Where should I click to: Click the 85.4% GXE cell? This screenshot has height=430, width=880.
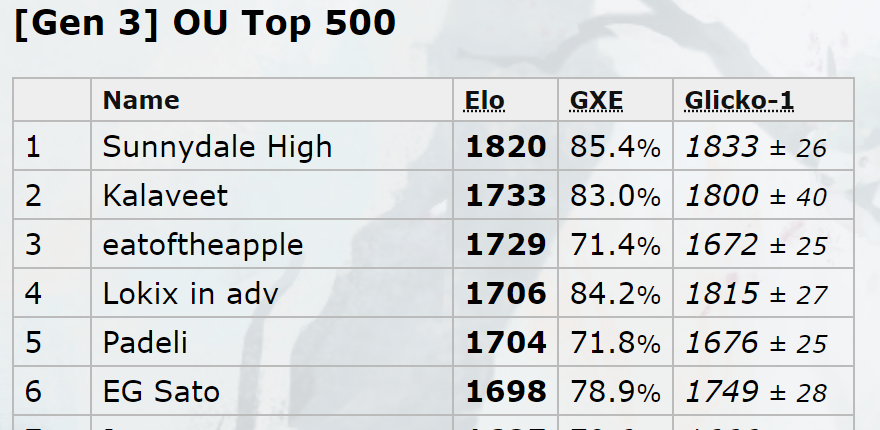click(615, 147)
